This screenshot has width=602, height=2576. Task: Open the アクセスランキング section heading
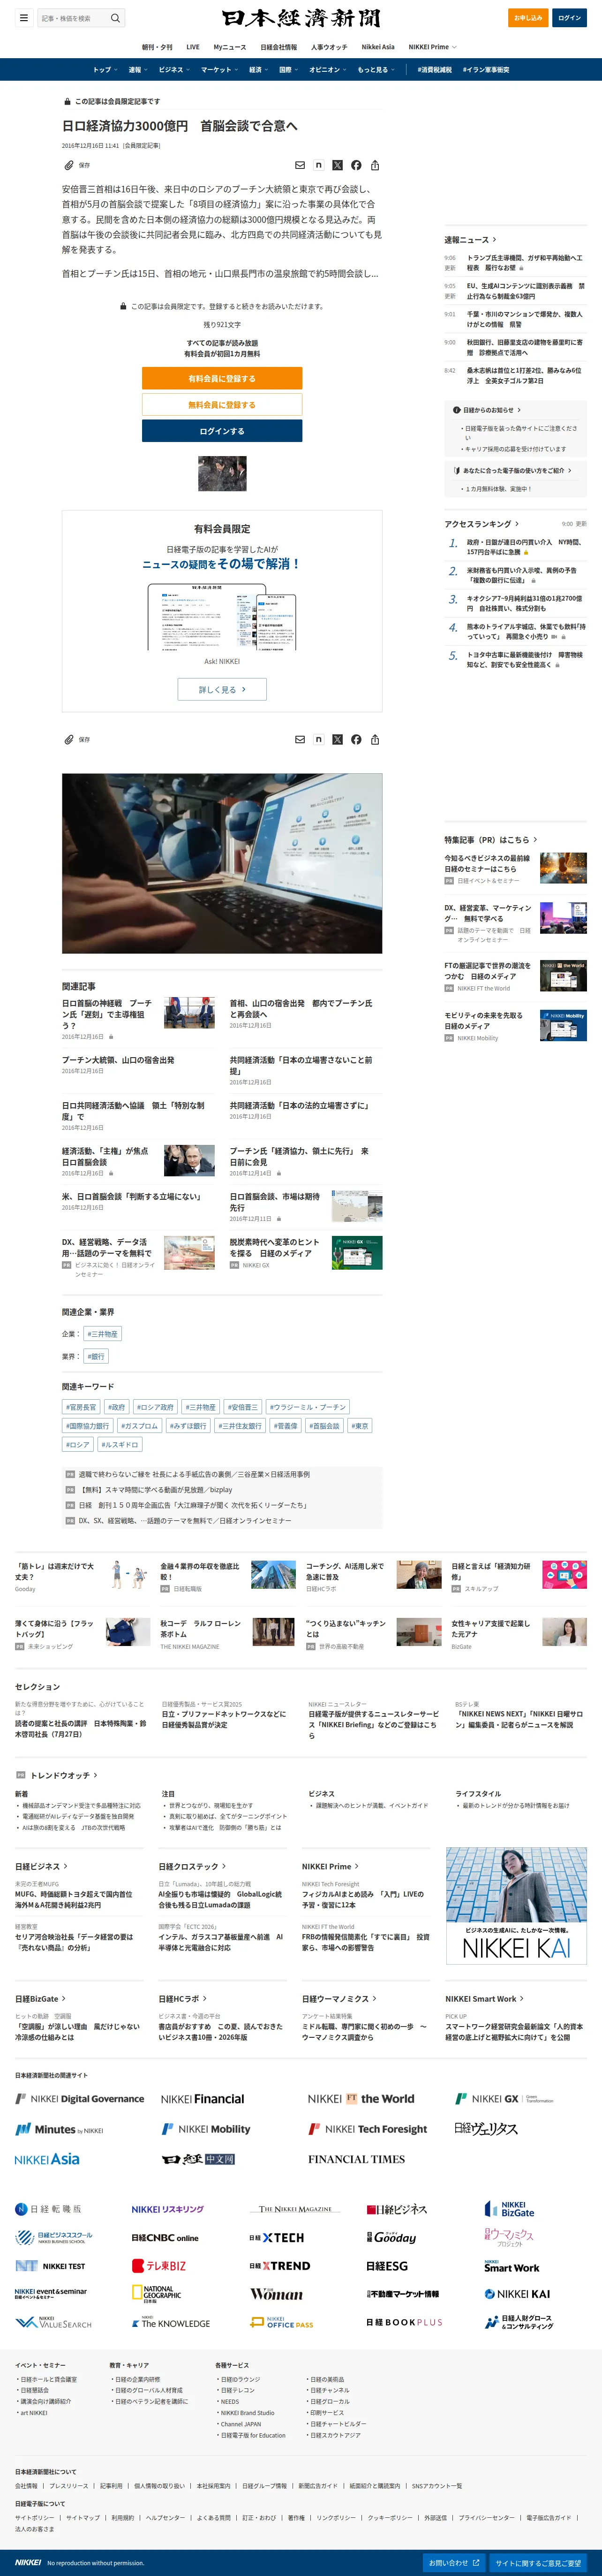pos(482,524)
